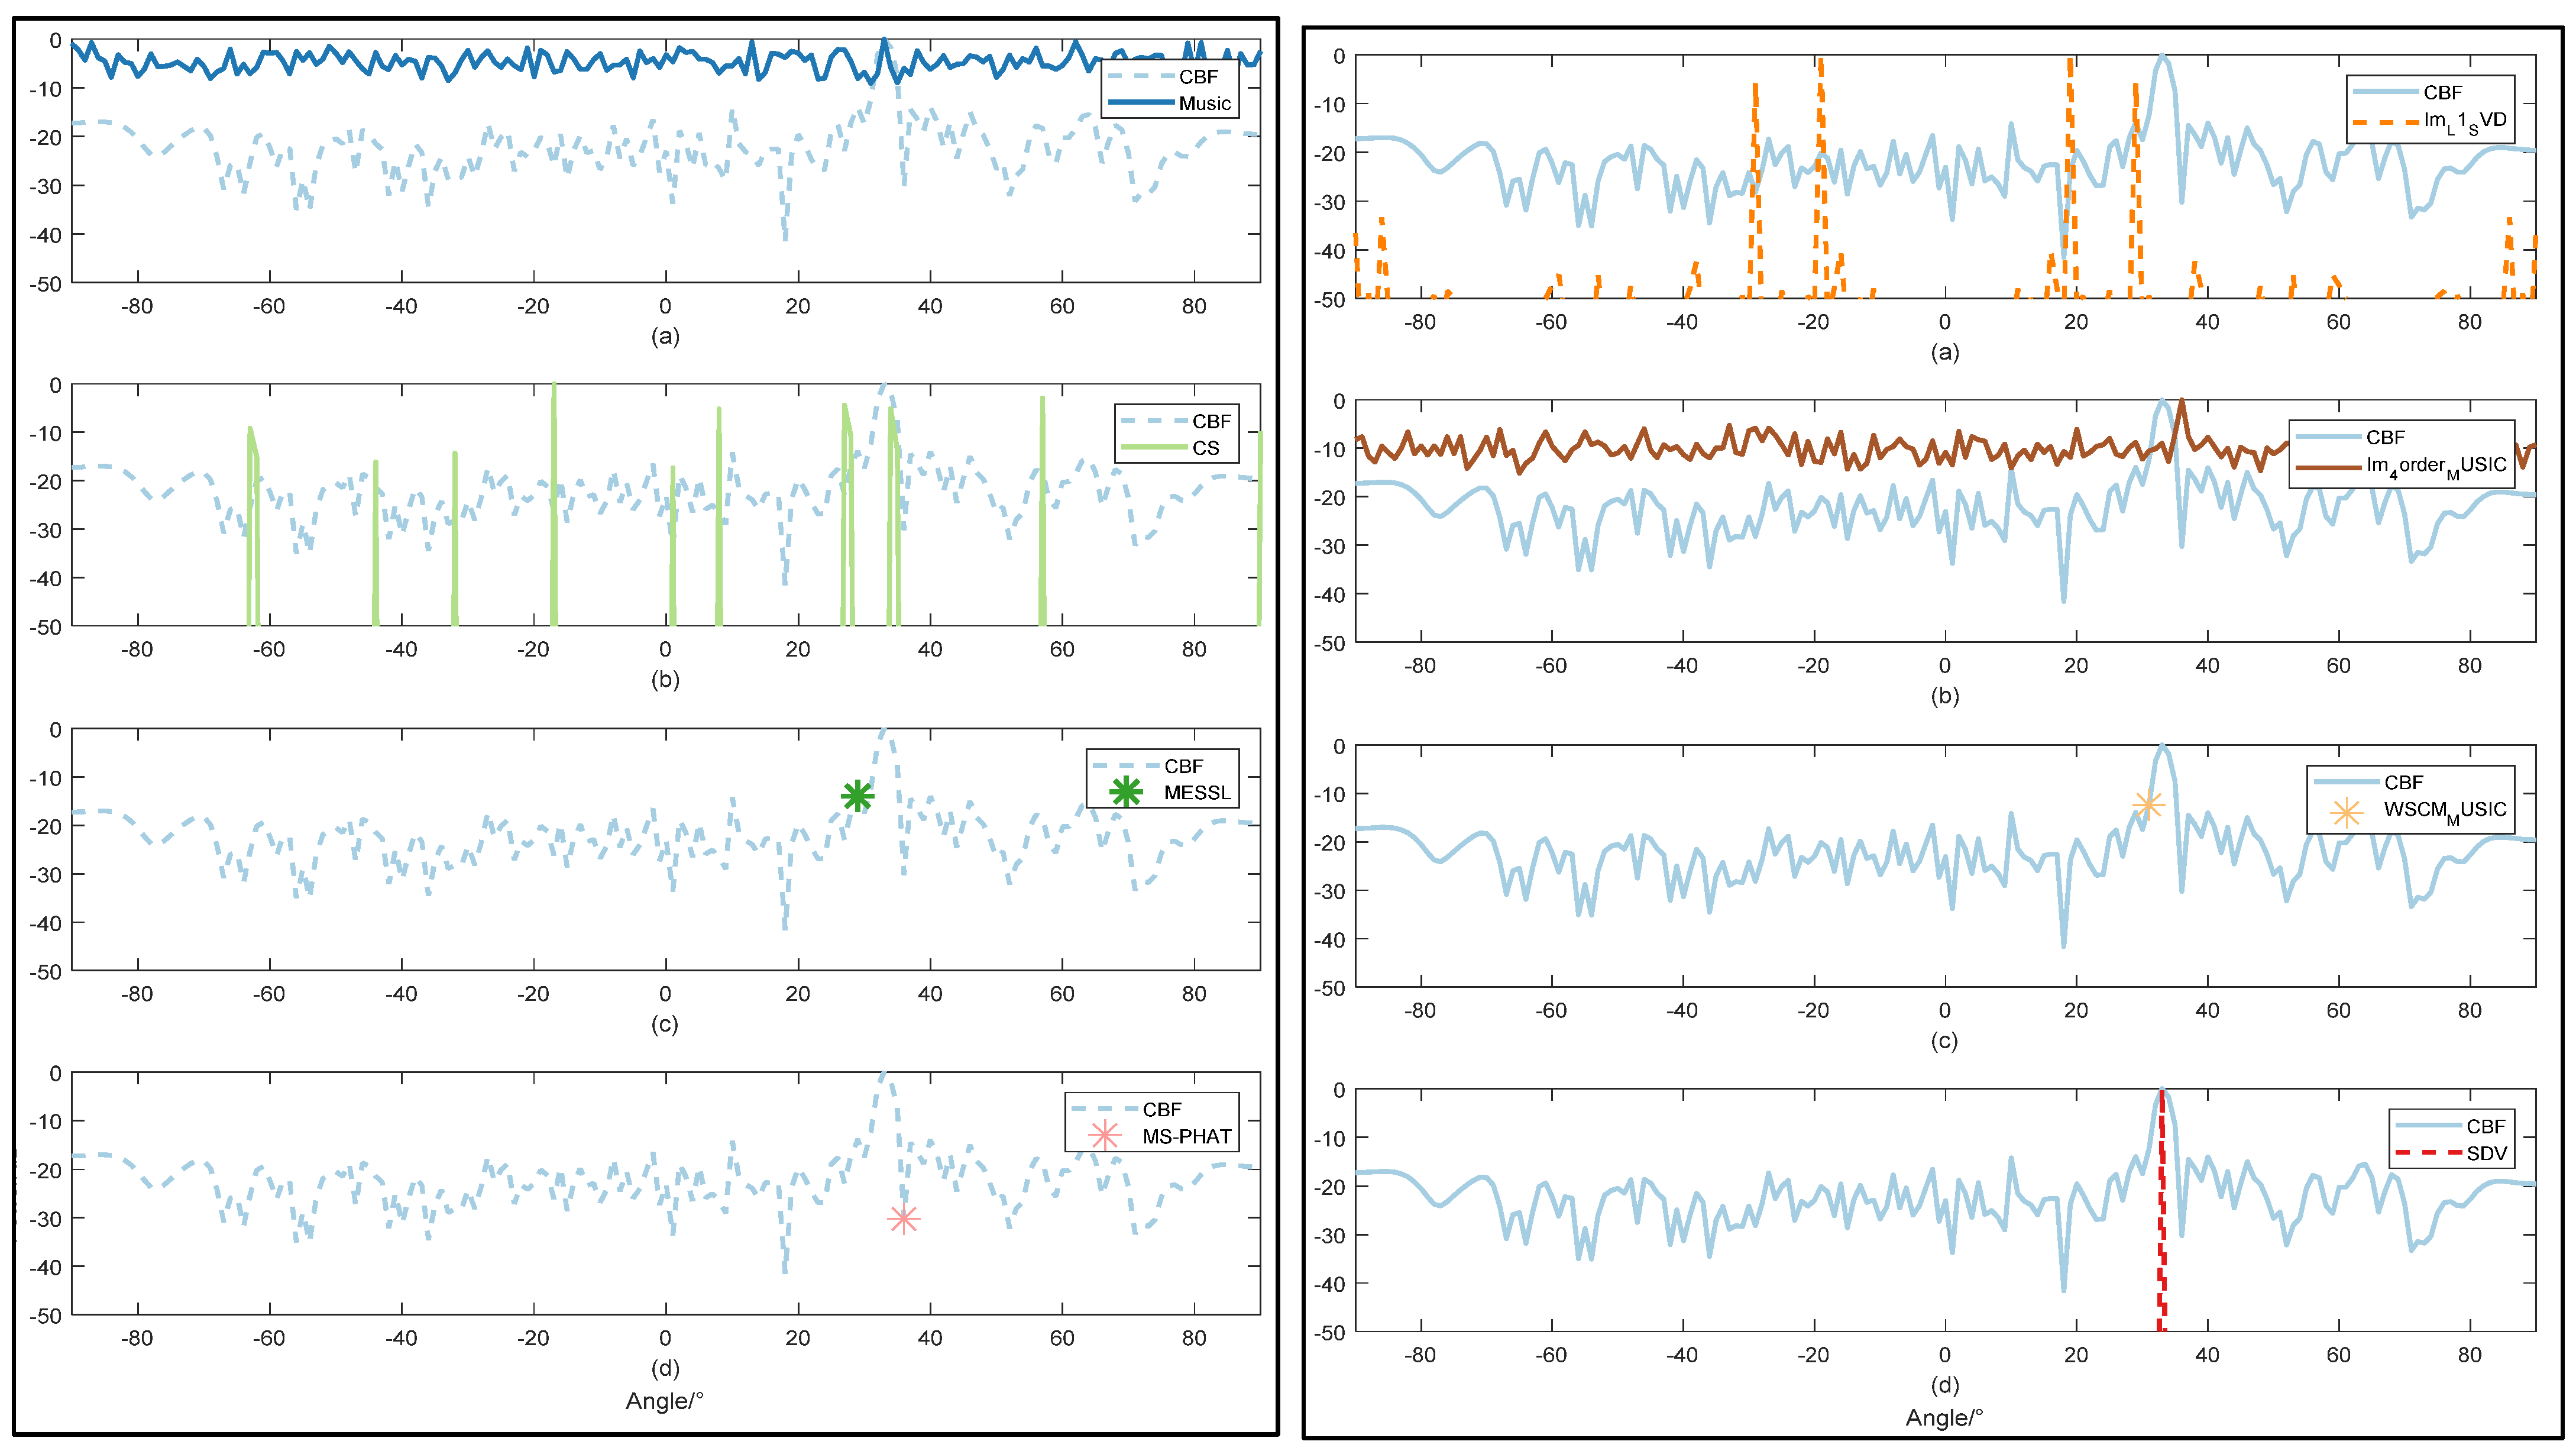The height and width of the screenshot is (1451, 2576).
Task: Click the CS legend entry label
Action: click(x=1205, y=448)
